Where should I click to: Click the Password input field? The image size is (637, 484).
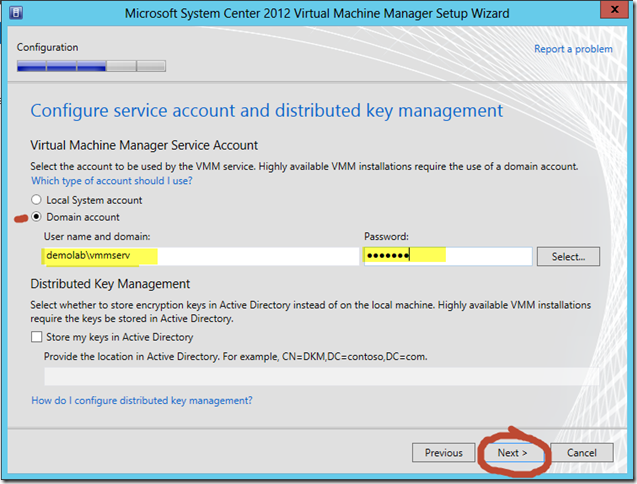coord(448,256)
